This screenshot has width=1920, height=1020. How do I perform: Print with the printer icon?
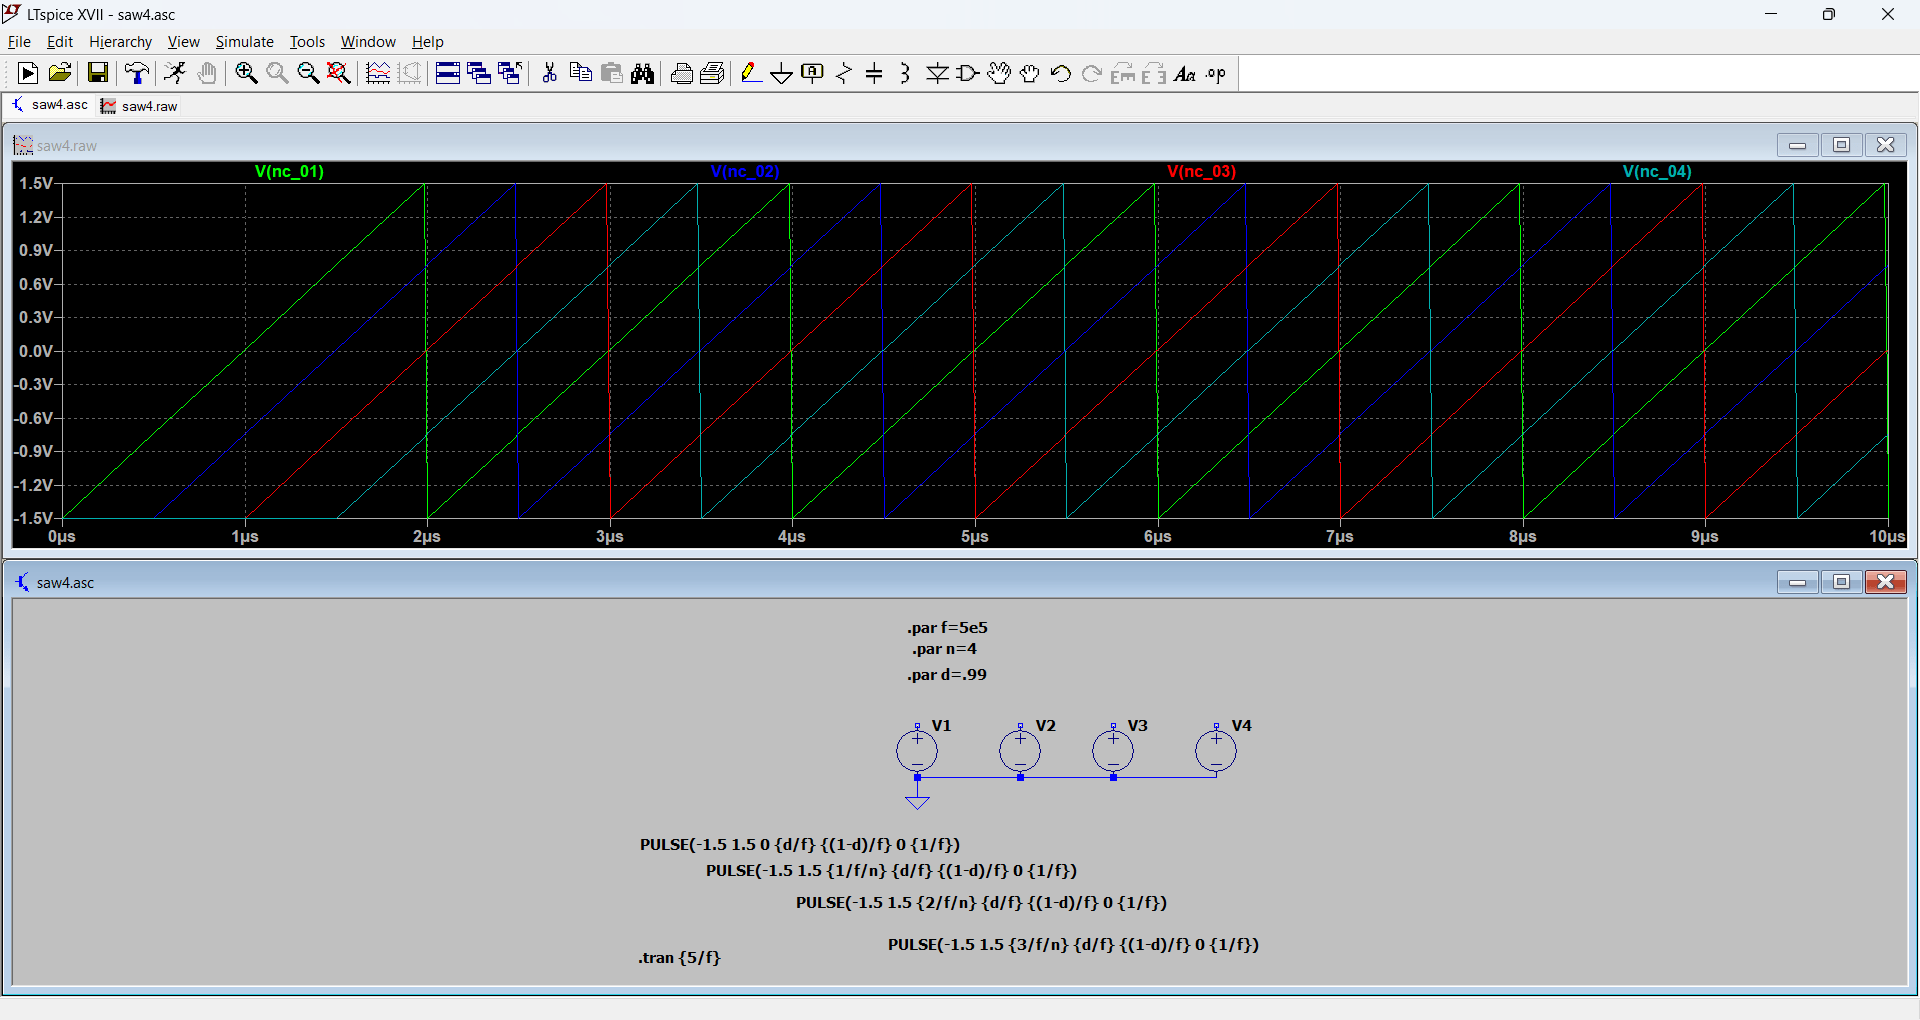coord(713,73)
